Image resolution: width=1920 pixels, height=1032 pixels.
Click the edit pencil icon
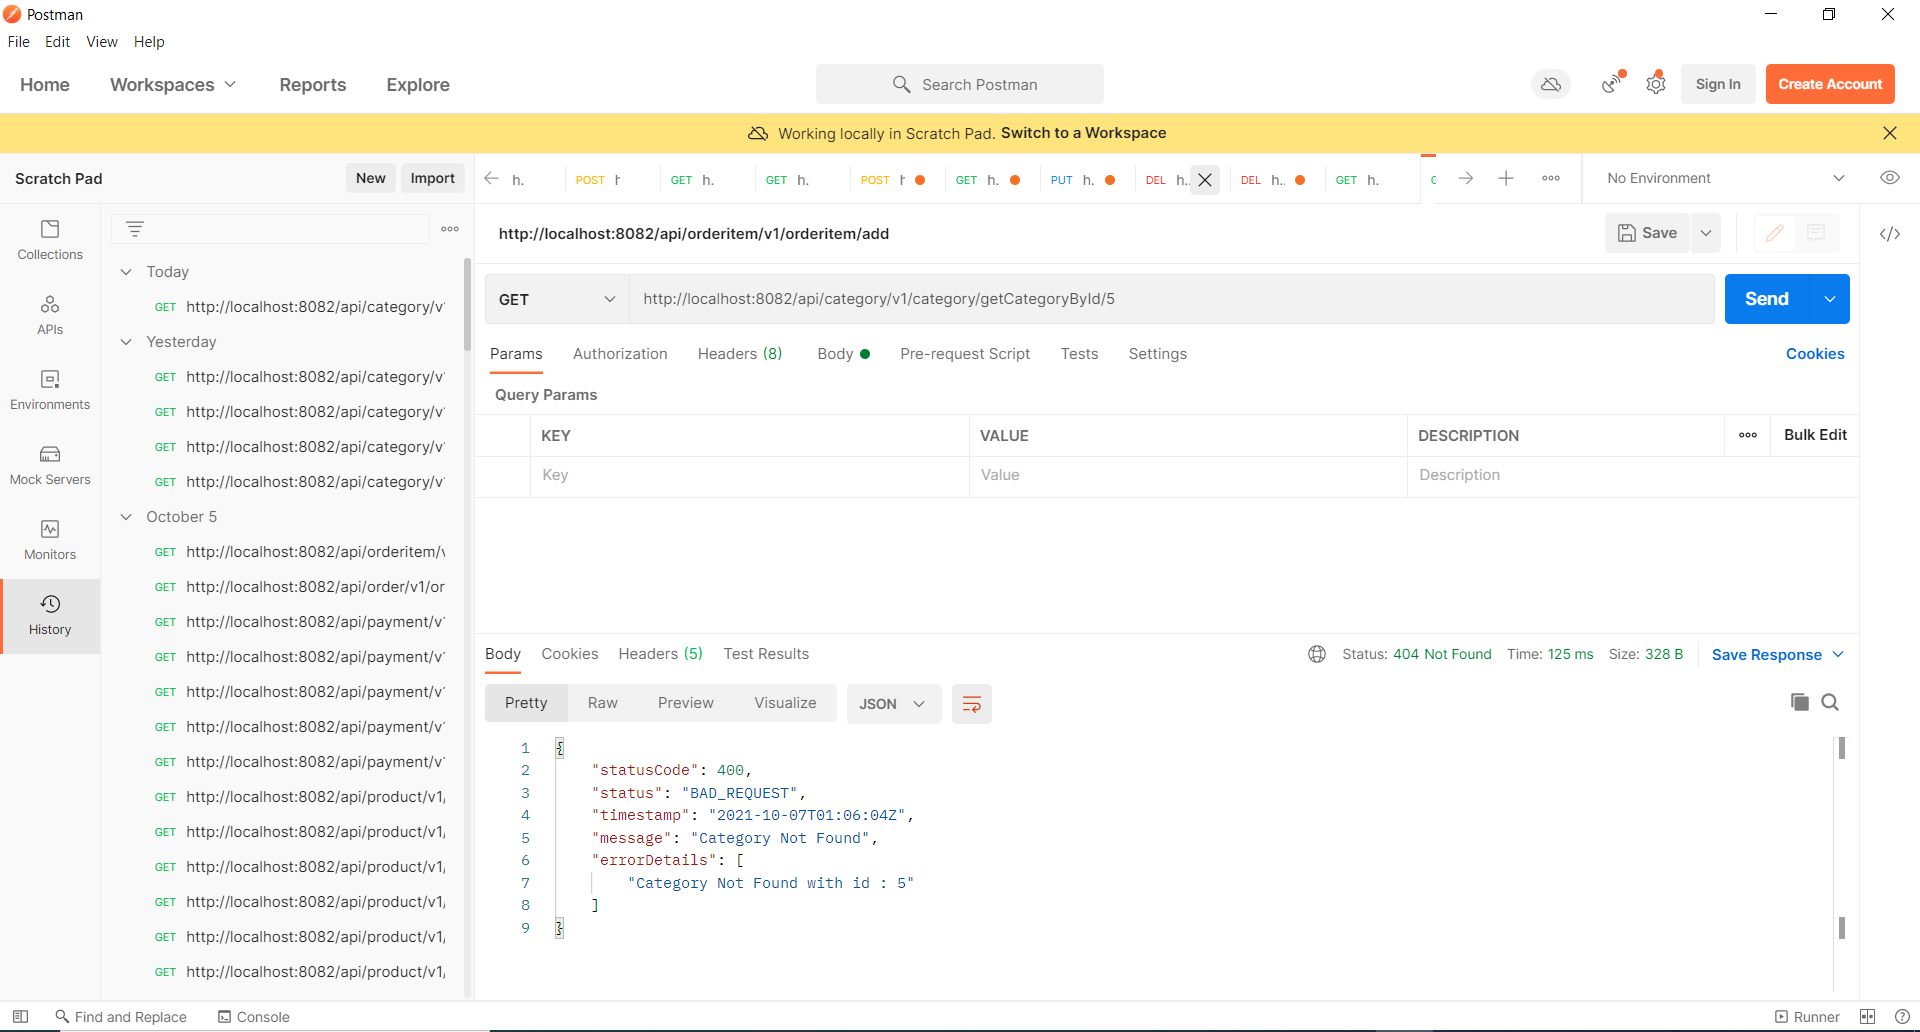(1775, 233)
